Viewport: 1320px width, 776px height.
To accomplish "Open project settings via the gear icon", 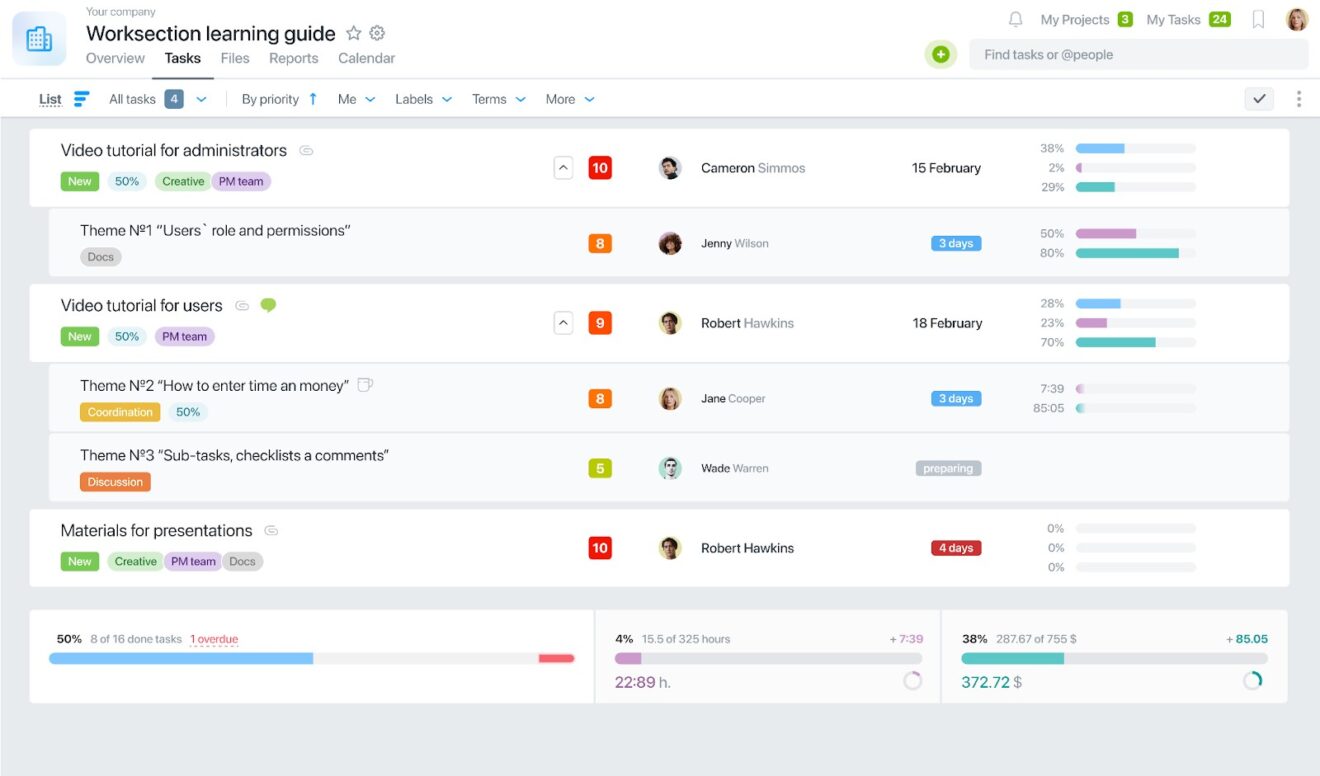I will (x=377, y=33).
